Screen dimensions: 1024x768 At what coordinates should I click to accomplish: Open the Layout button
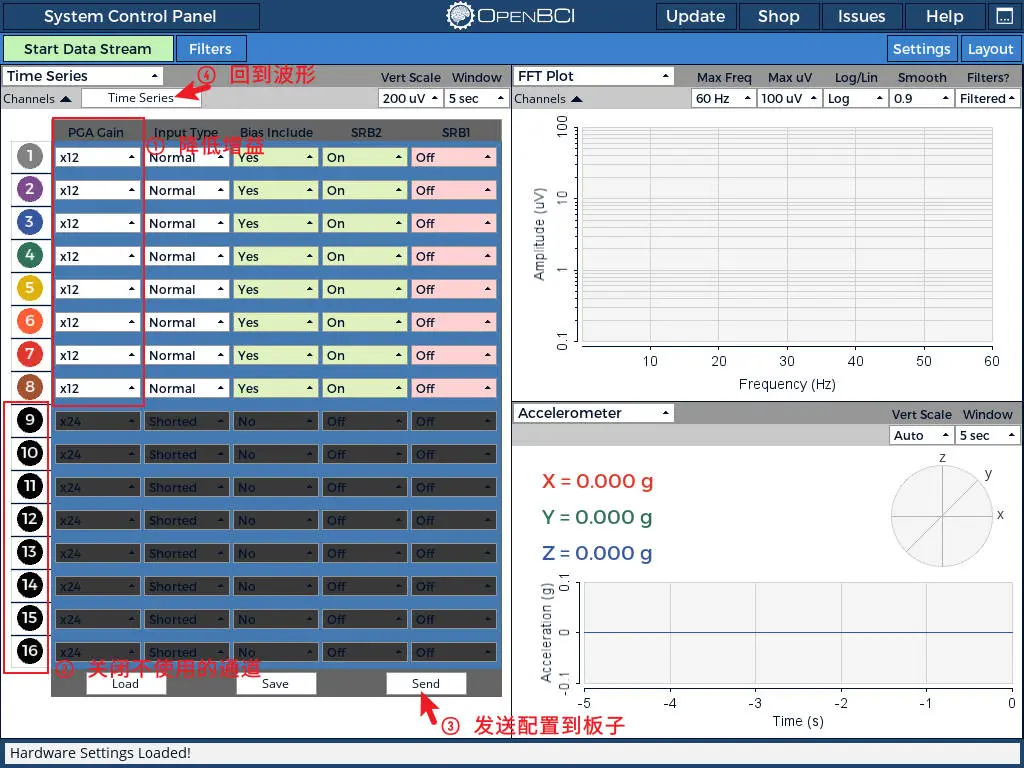(x=990, y=49)
